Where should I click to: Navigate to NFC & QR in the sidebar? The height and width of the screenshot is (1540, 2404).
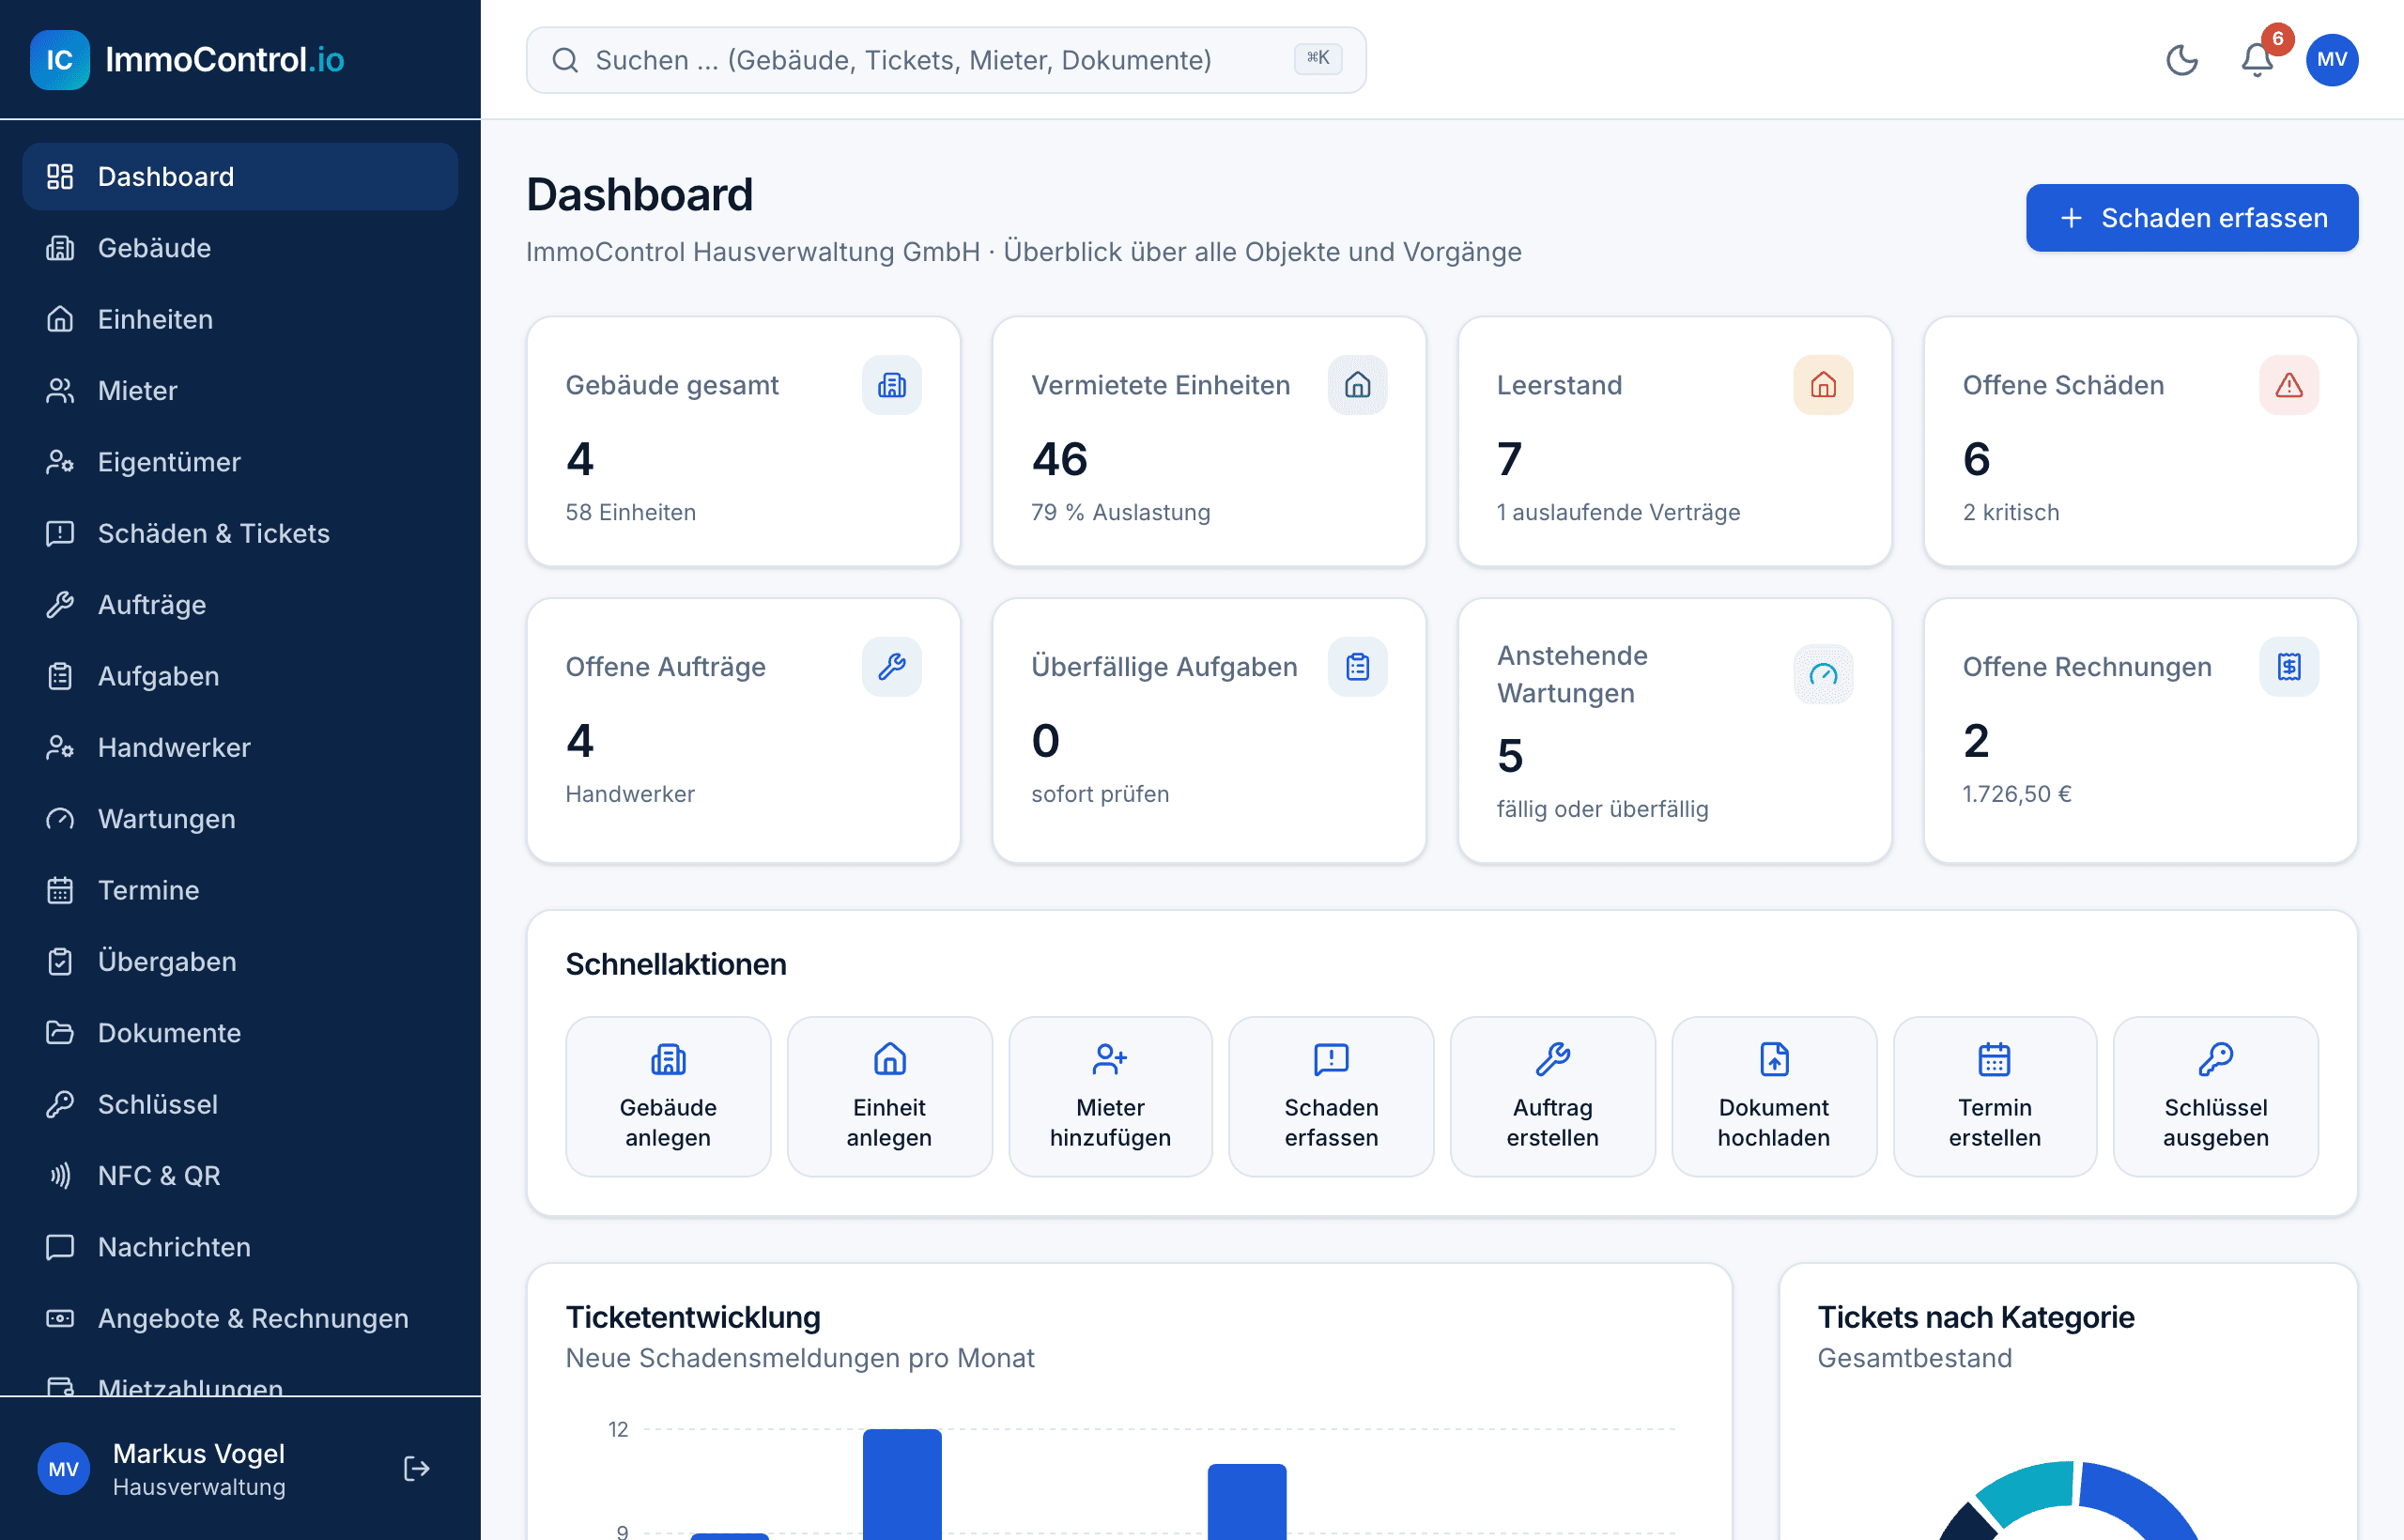240,1175
